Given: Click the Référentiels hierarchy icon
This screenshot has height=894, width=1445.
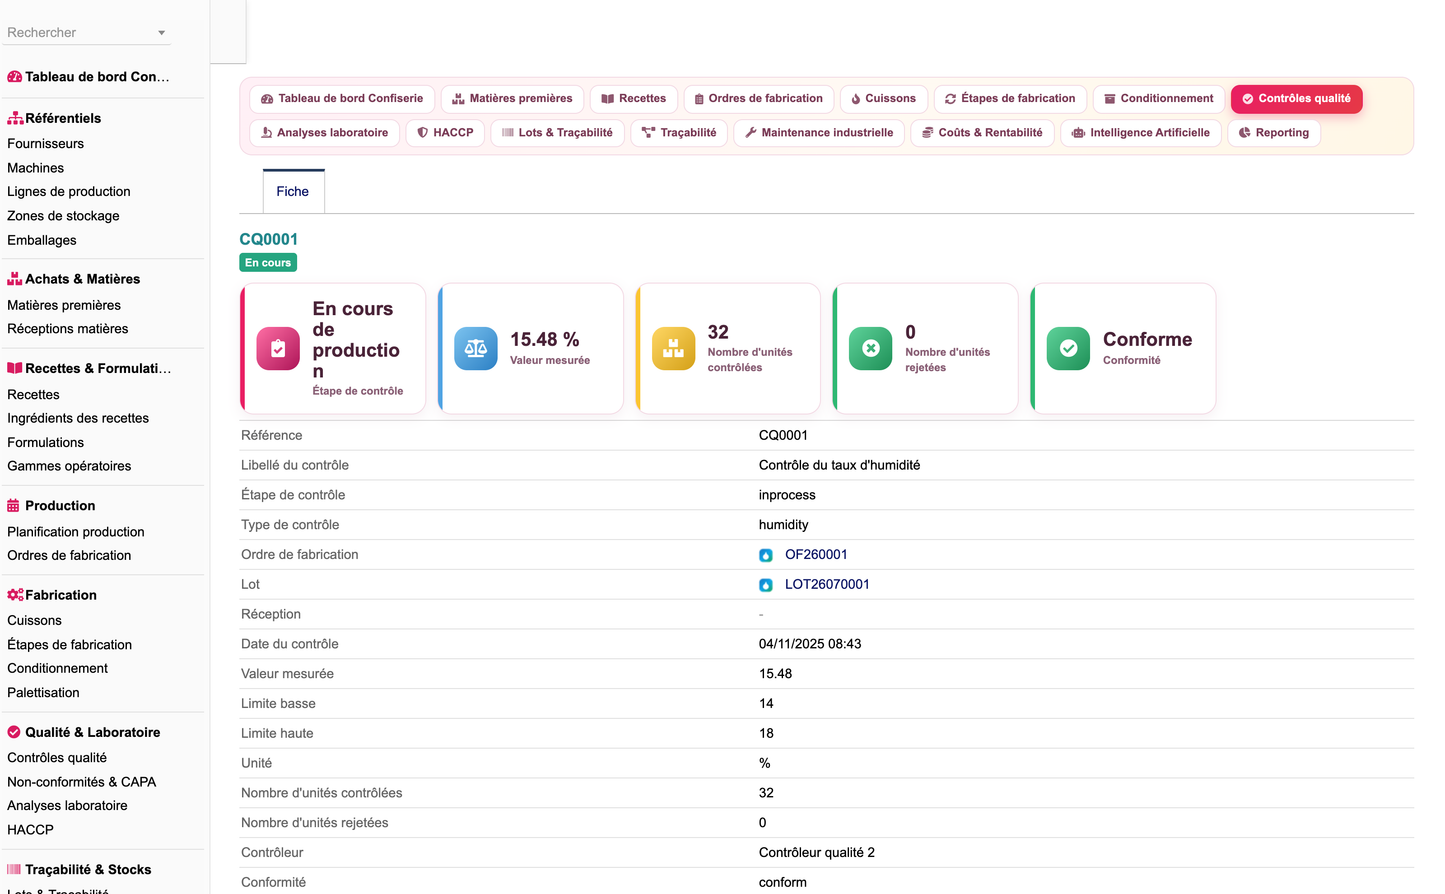Looking at the screenshot, I should 15,118.
